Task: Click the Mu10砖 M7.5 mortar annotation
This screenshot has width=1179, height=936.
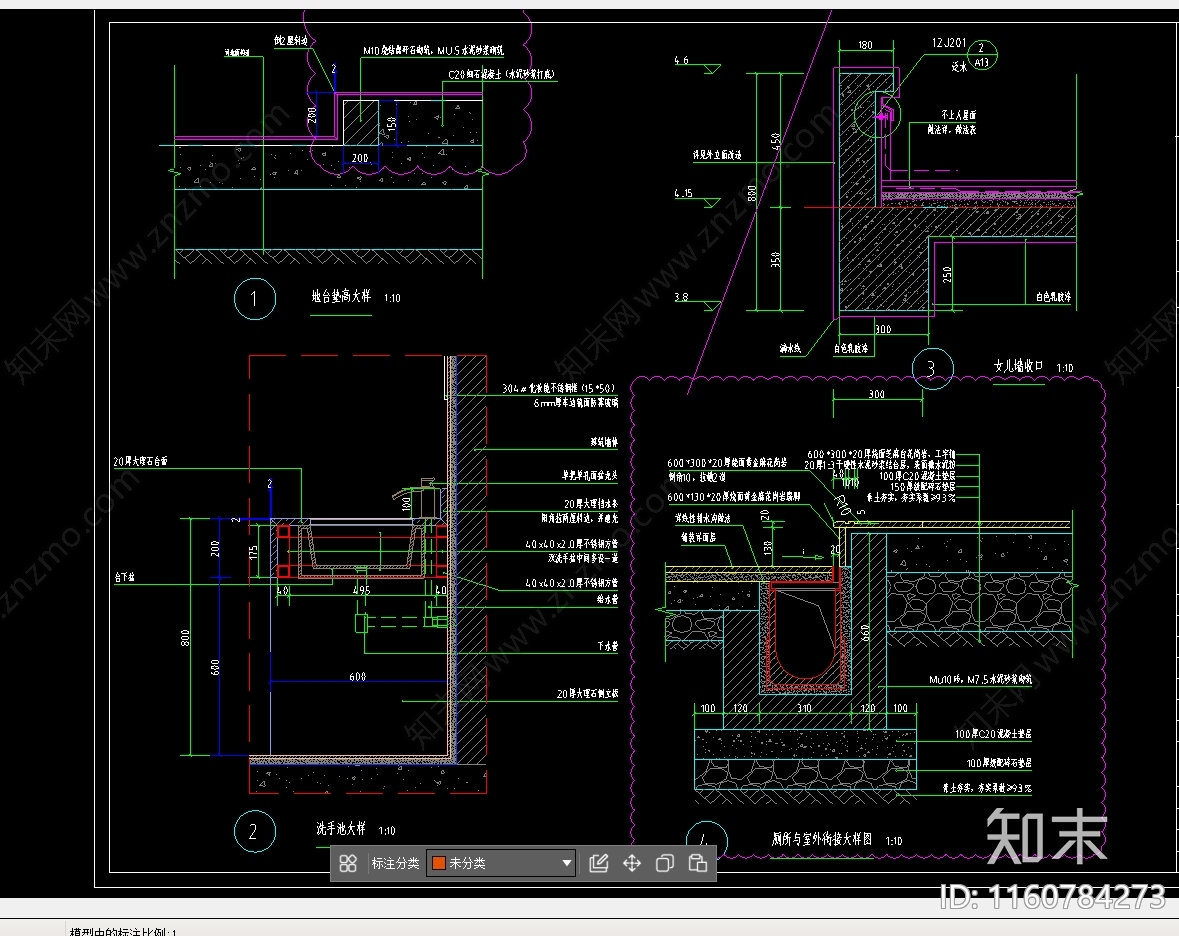Action: [980, 680]
